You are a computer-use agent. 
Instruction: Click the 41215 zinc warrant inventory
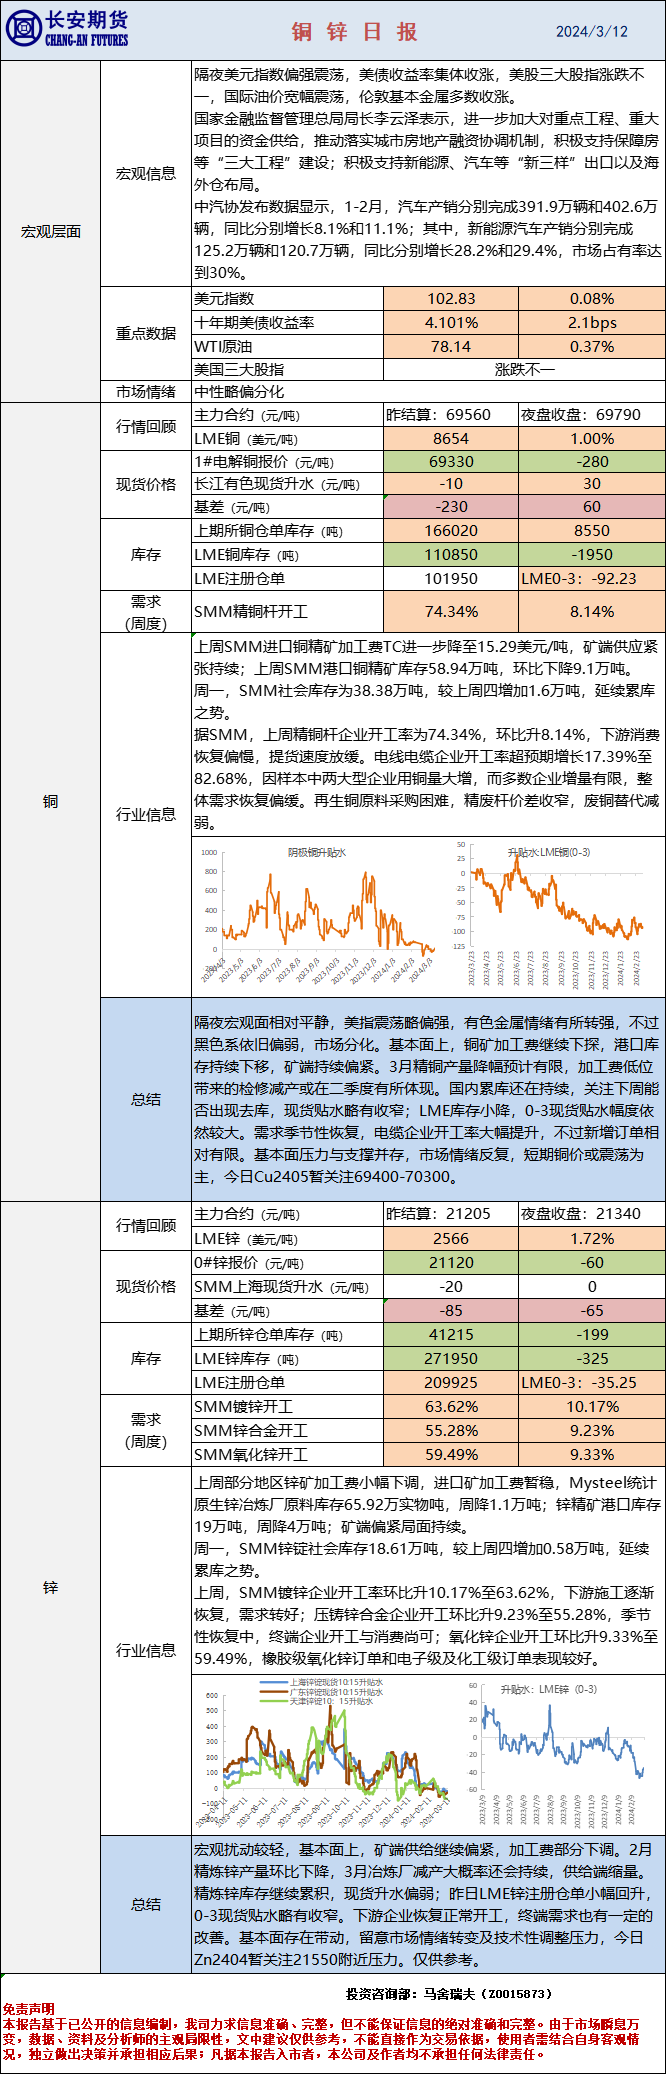point(451,1334)
